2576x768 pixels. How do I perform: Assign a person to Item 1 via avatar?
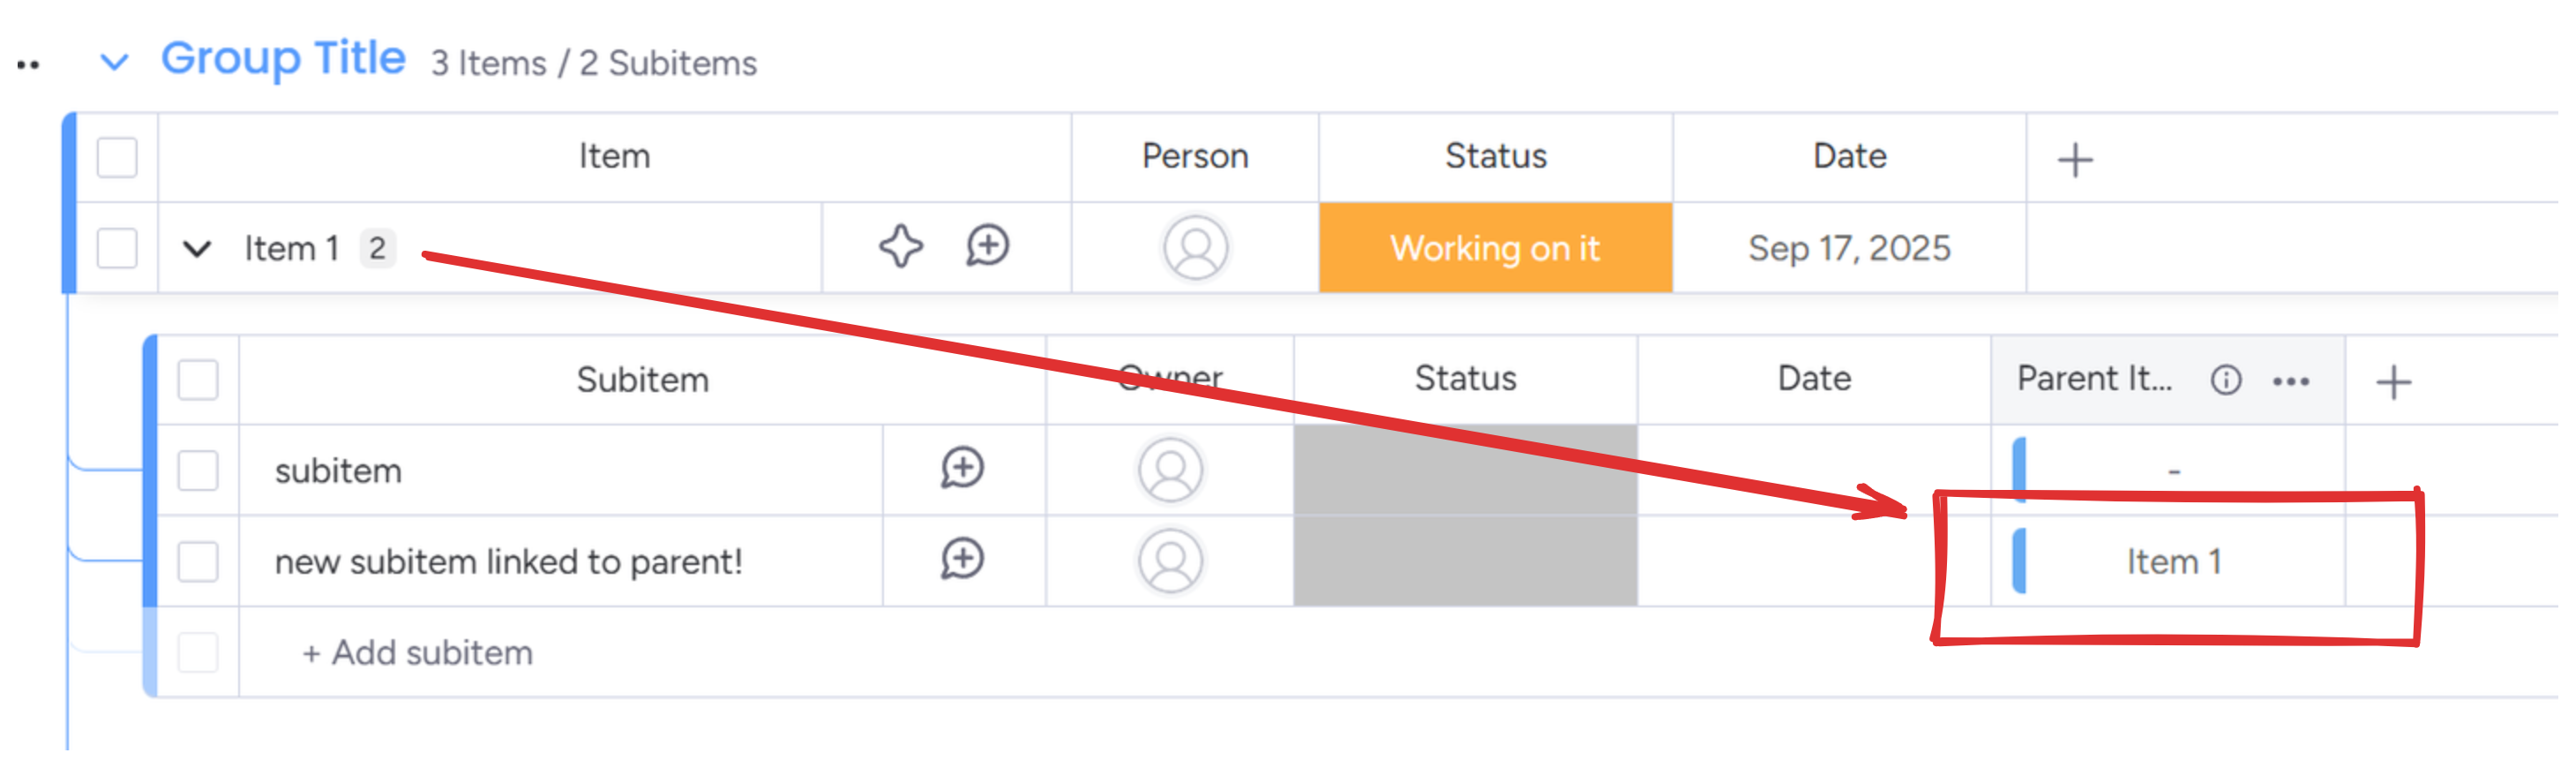pos(1195,248)
